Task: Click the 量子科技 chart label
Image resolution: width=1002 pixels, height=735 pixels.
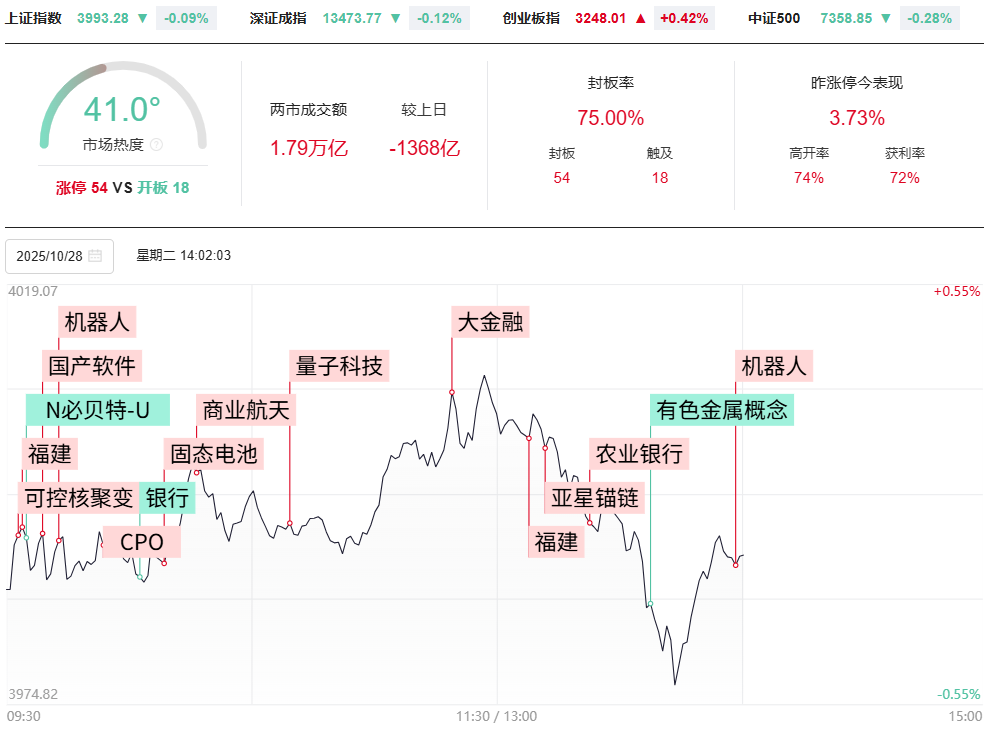Action: point(339,365)
